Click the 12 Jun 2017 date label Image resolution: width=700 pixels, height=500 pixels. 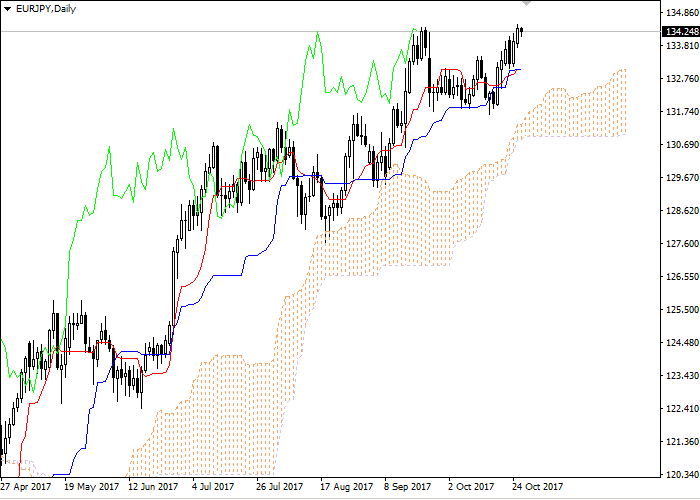(x=153, y=487)
